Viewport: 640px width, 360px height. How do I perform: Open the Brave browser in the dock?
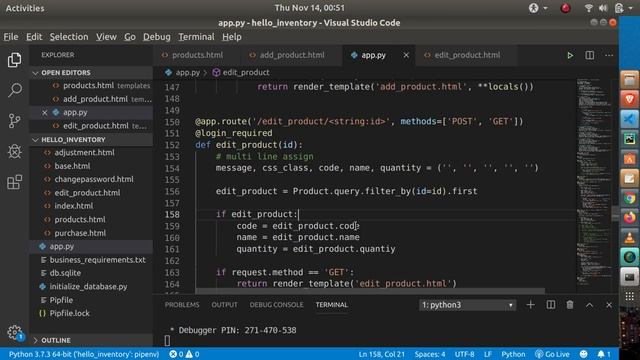tap(629, 100)
